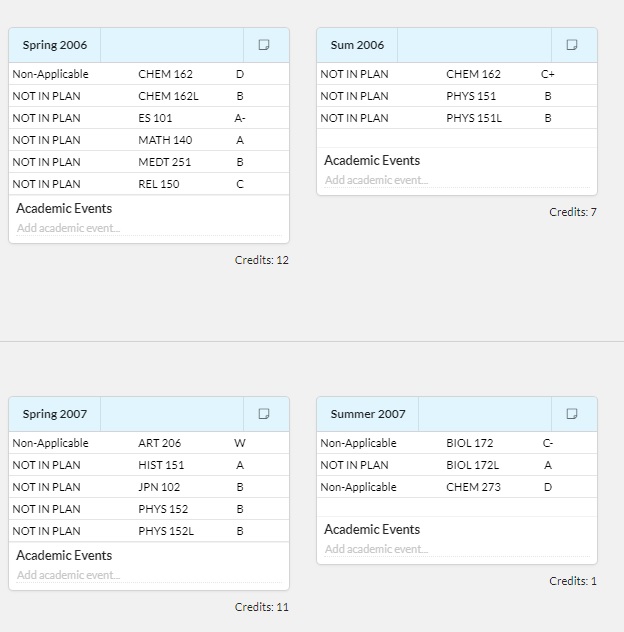Open the note icon for Sum 2006

(572, 45)
